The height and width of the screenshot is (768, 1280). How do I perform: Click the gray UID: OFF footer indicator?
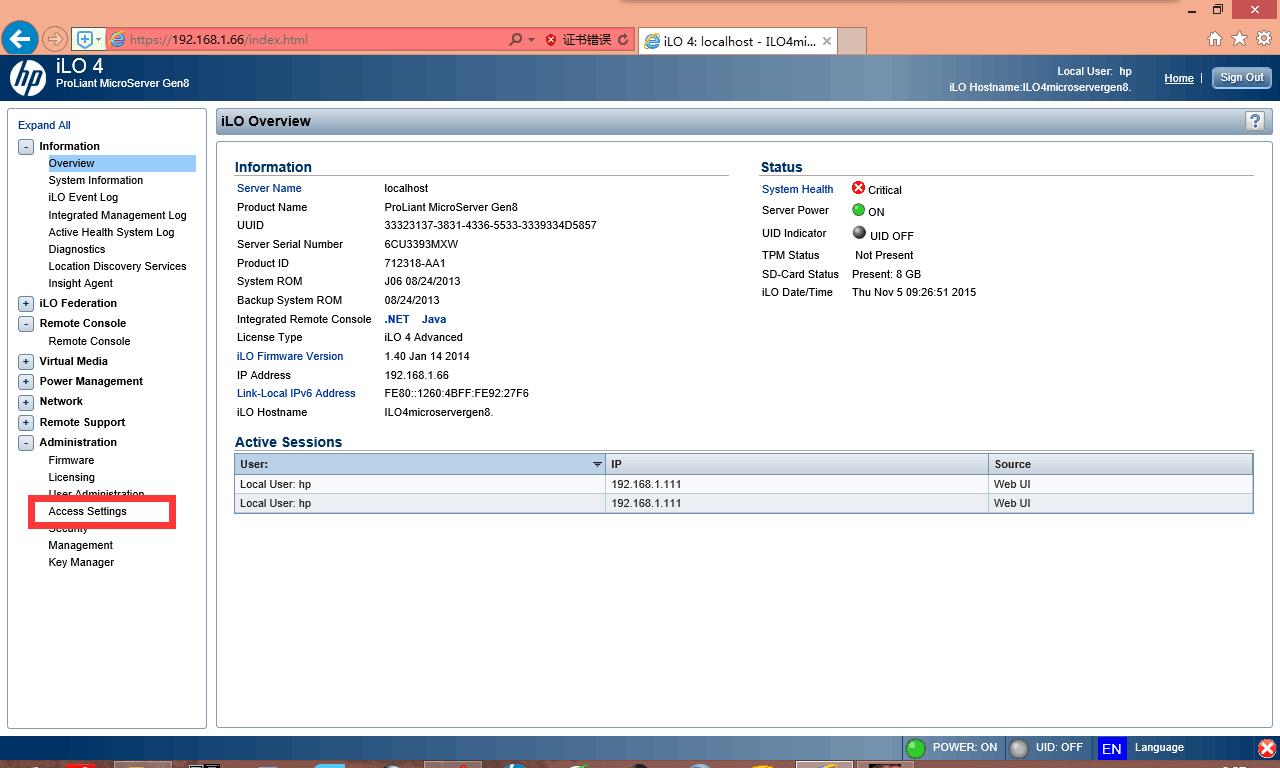coord(1019,748)
